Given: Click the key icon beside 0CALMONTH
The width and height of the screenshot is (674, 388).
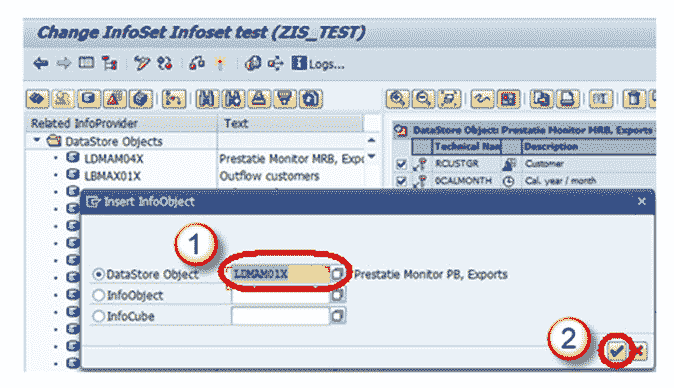Looking at the screenshot, I should tap(420, 181).
